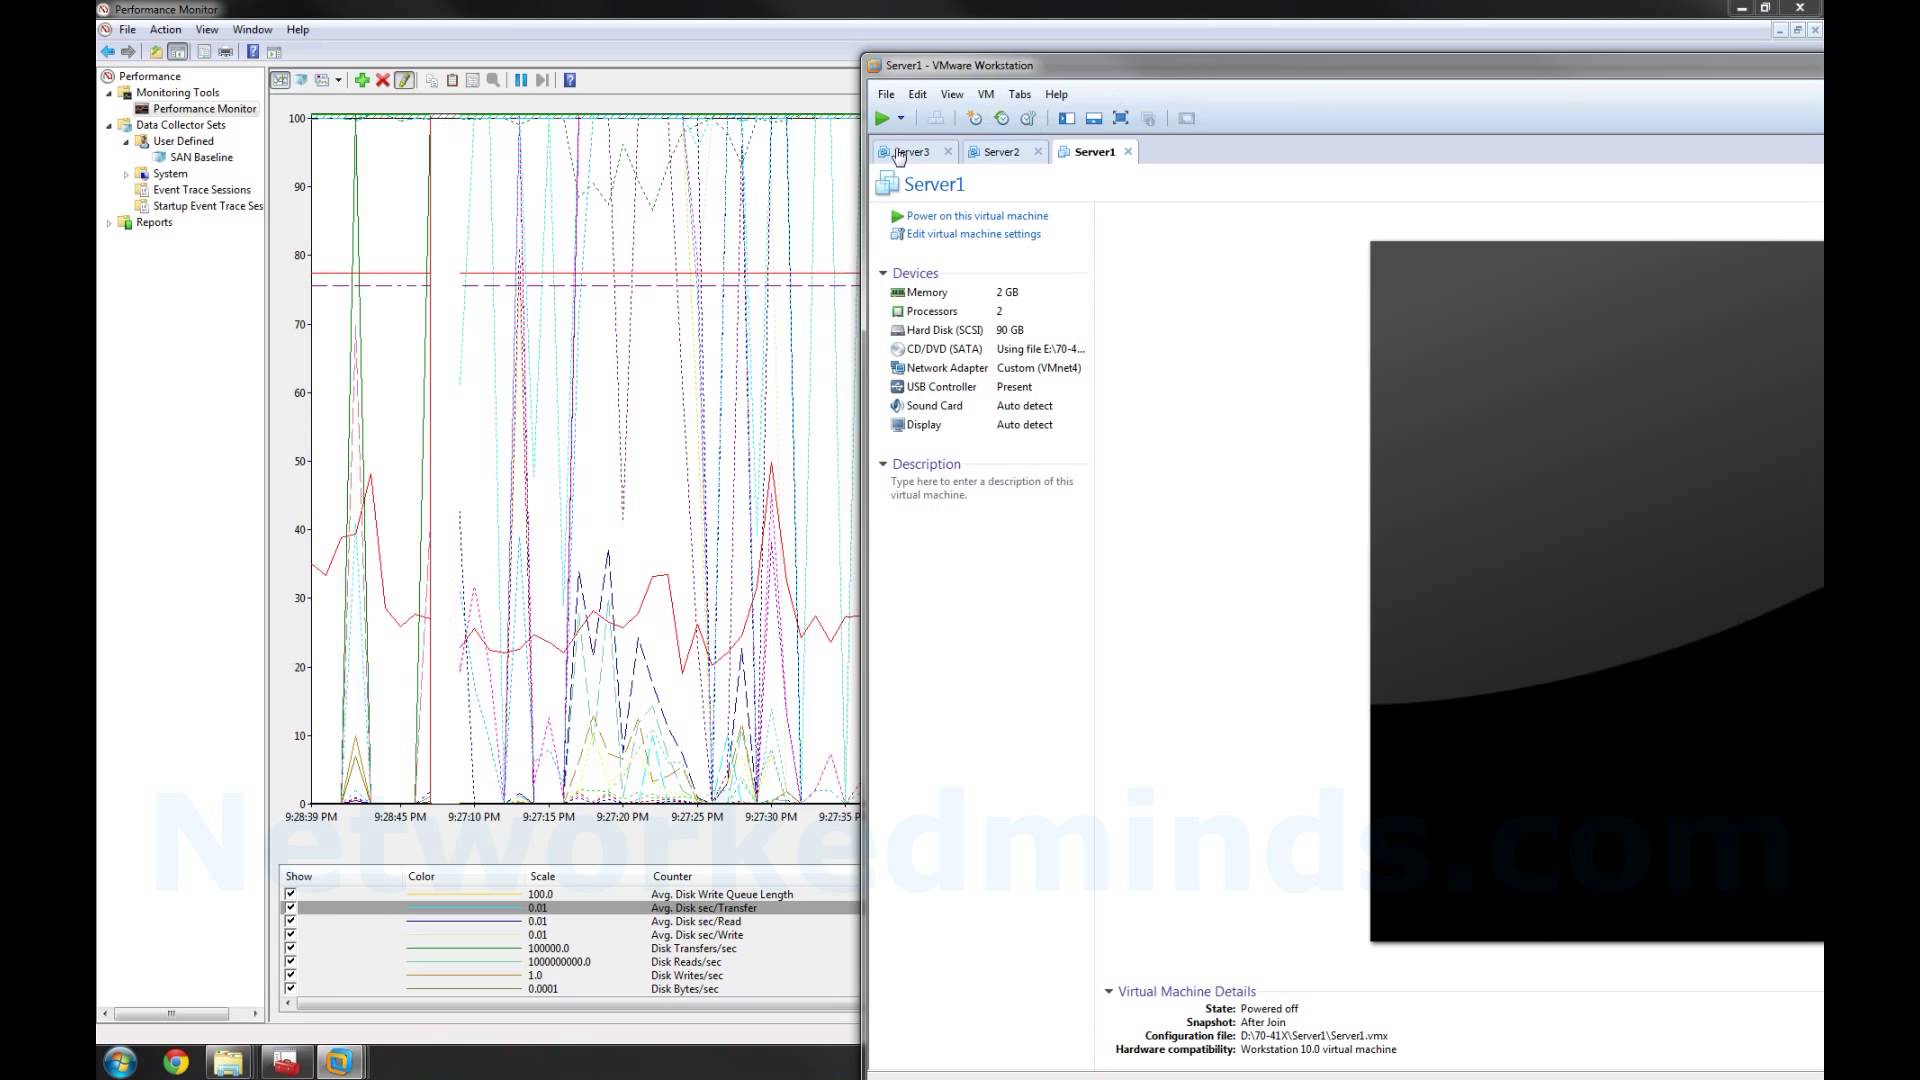Uncheck the Avg. Disk sec/Write counter

[290, 935]
